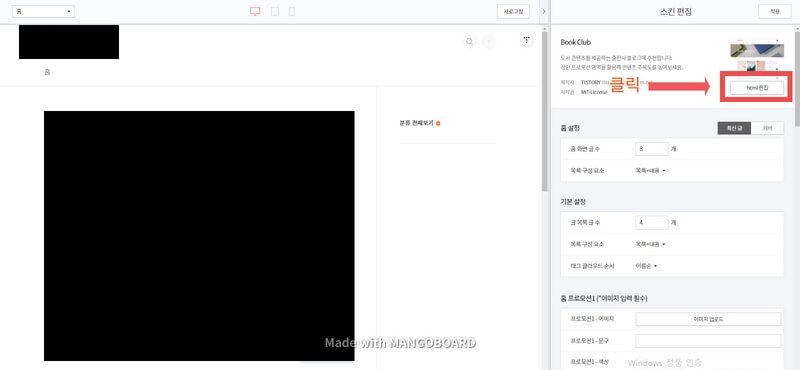Image resolution: width=800 pixels, height=370 pixels.
Task: Open the page selector dropdown showing 홈
Action: point(43,11)
